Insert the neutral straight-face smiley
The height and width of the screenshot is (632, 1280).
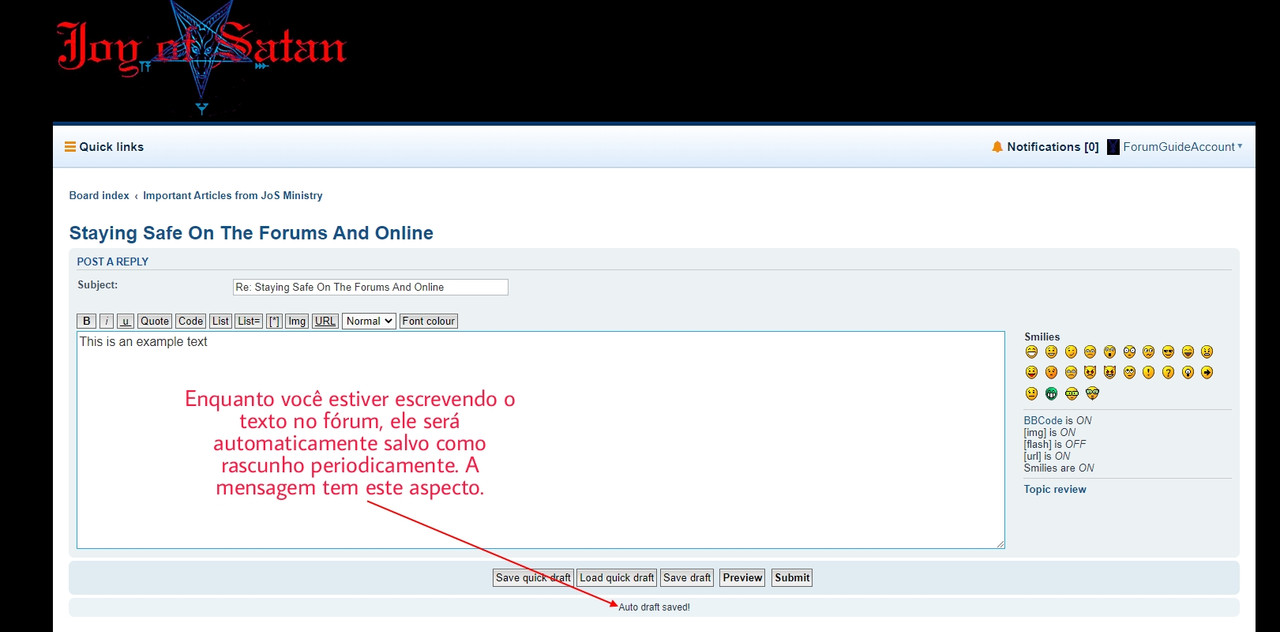(1031, 393)
